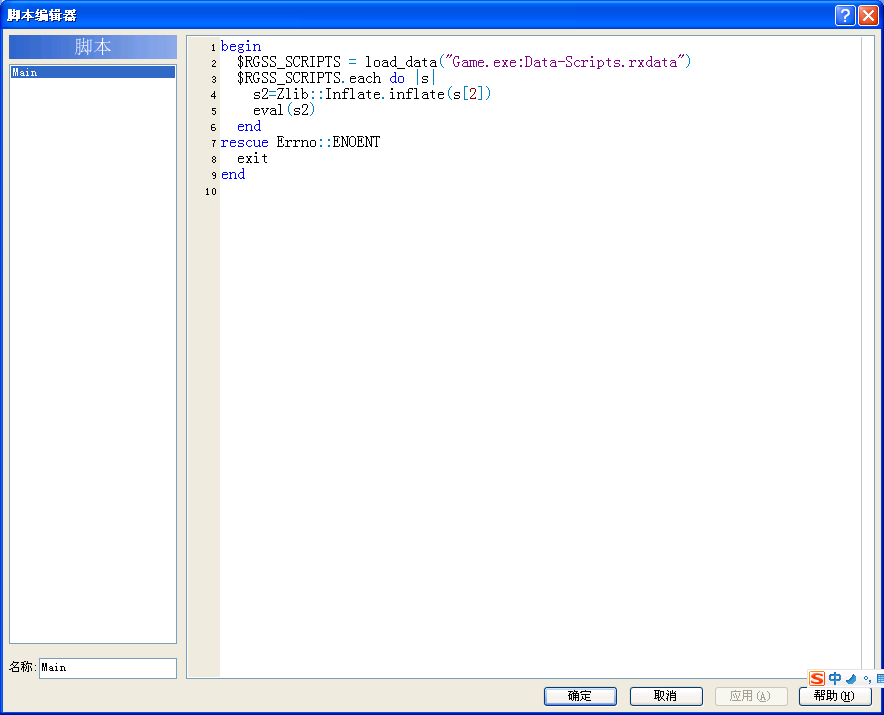Click "$RGSS_SCRIPTS.each" on line 3

pos(309,78)
